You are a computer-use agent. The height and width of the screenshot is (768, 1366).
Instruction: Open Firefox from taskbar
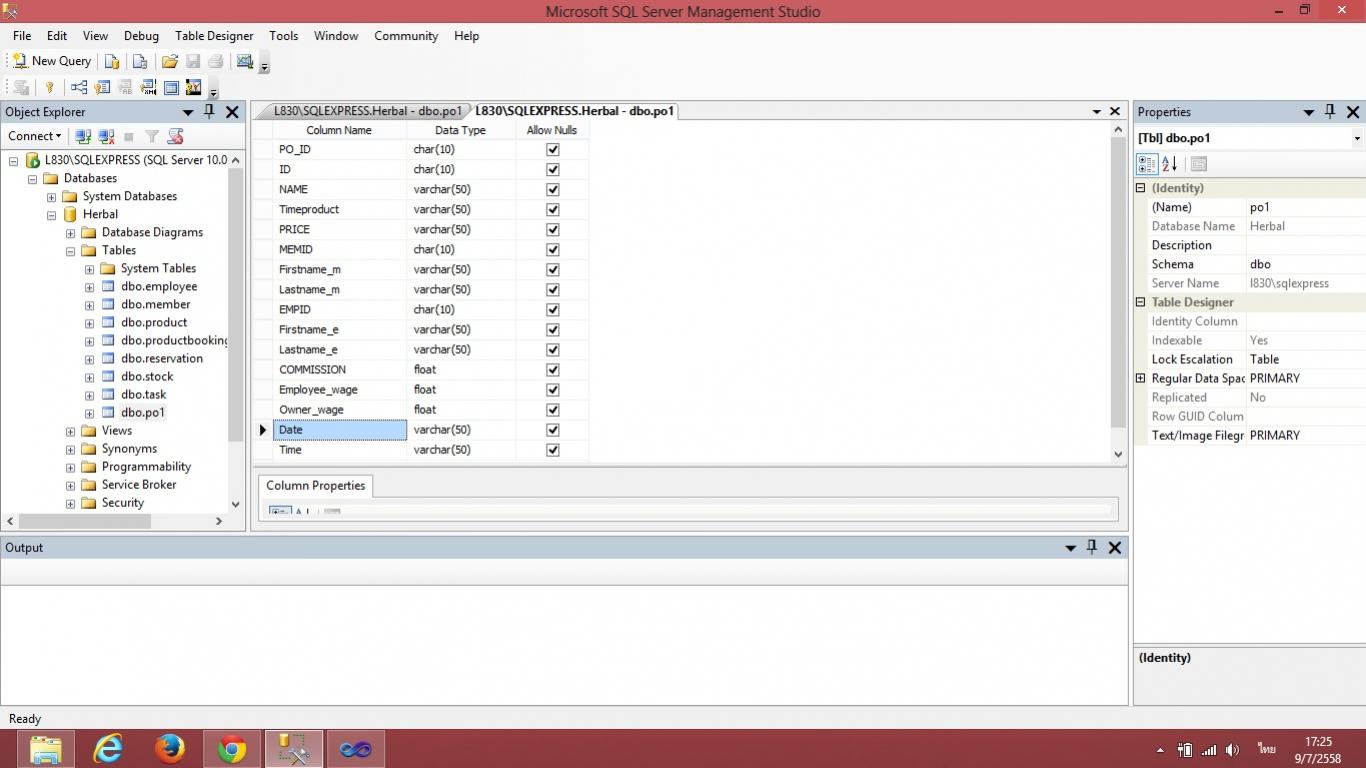[170, 748]
